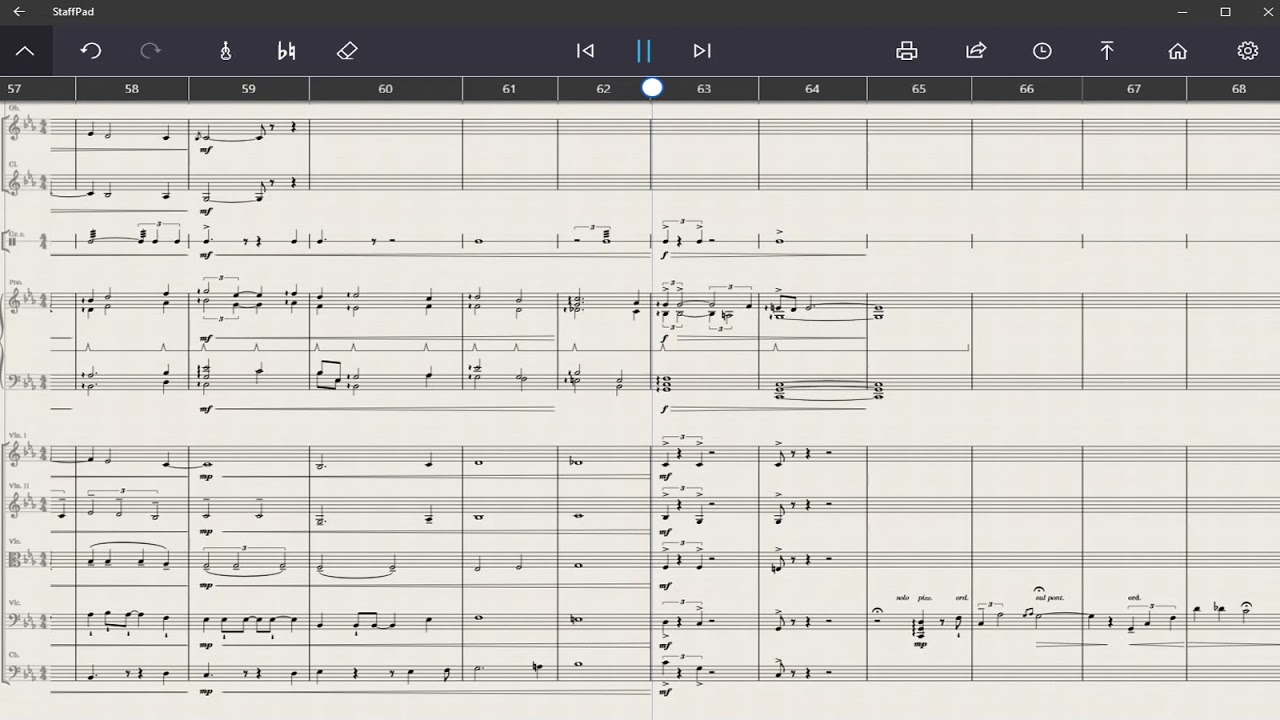Undo the last action
This screenshot has width=1280, height=720.
point(91,51)
